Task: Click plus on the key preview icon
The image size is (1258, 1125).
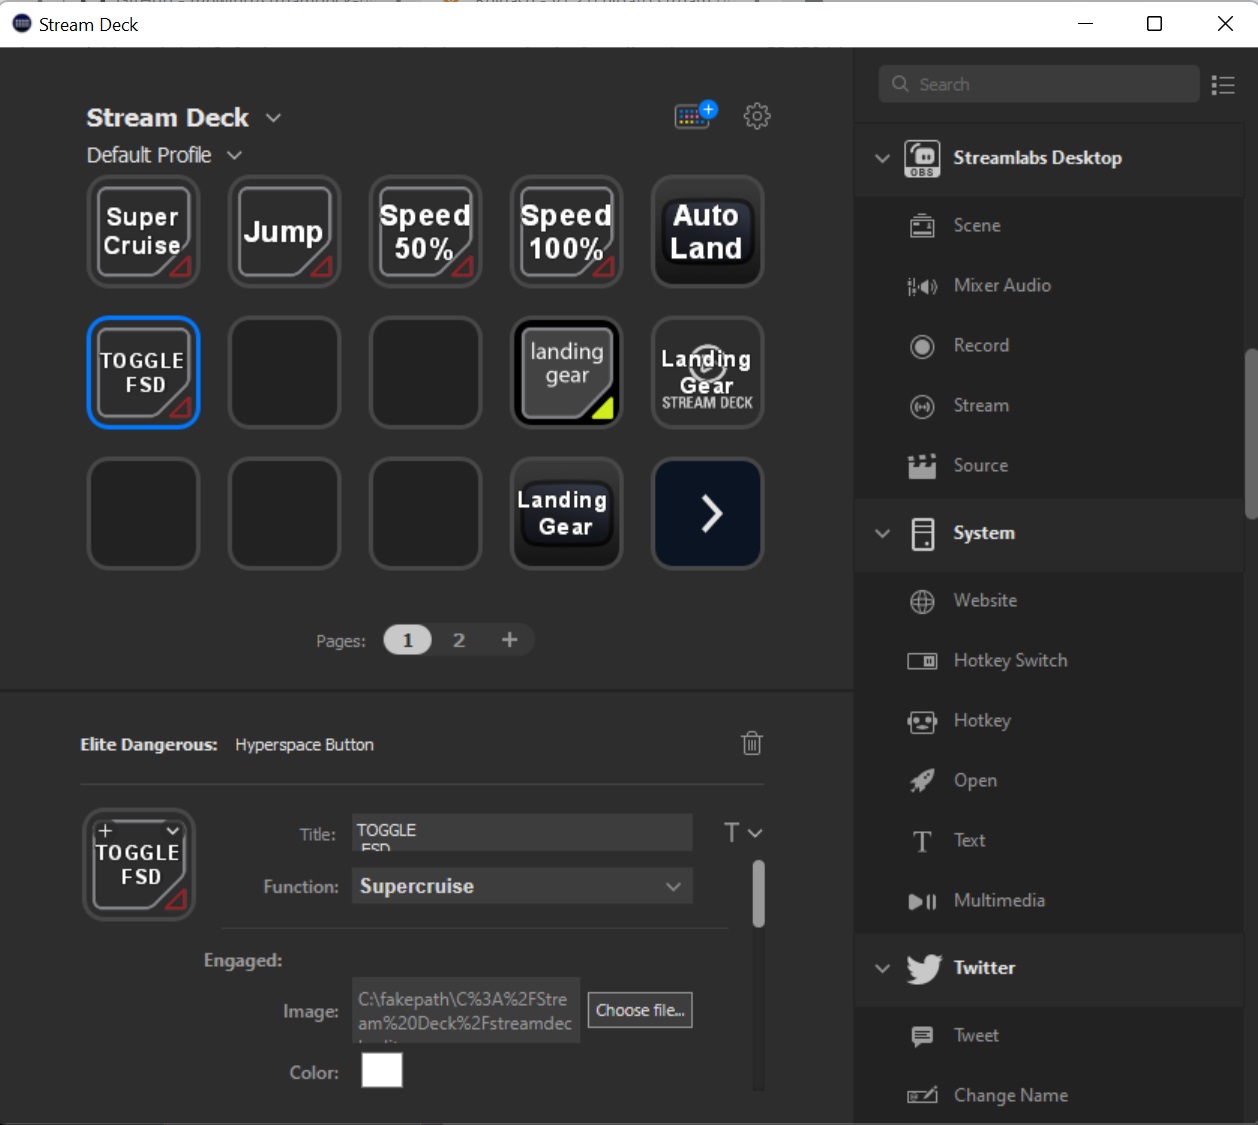Action: coord(105,831)
